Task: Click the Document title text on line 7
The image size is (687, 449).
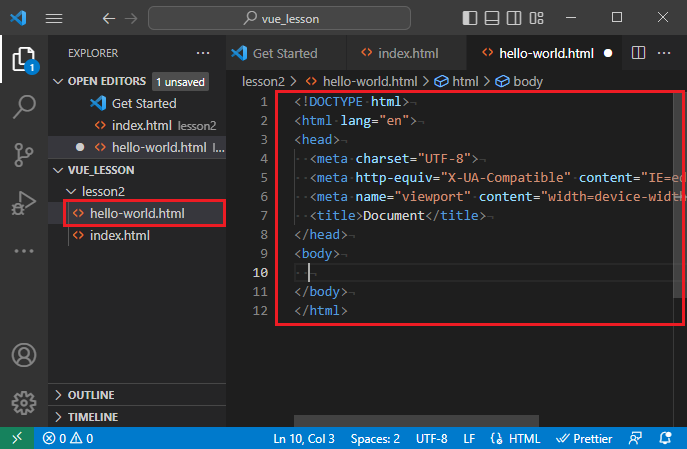Action: (x=393, y=216)
